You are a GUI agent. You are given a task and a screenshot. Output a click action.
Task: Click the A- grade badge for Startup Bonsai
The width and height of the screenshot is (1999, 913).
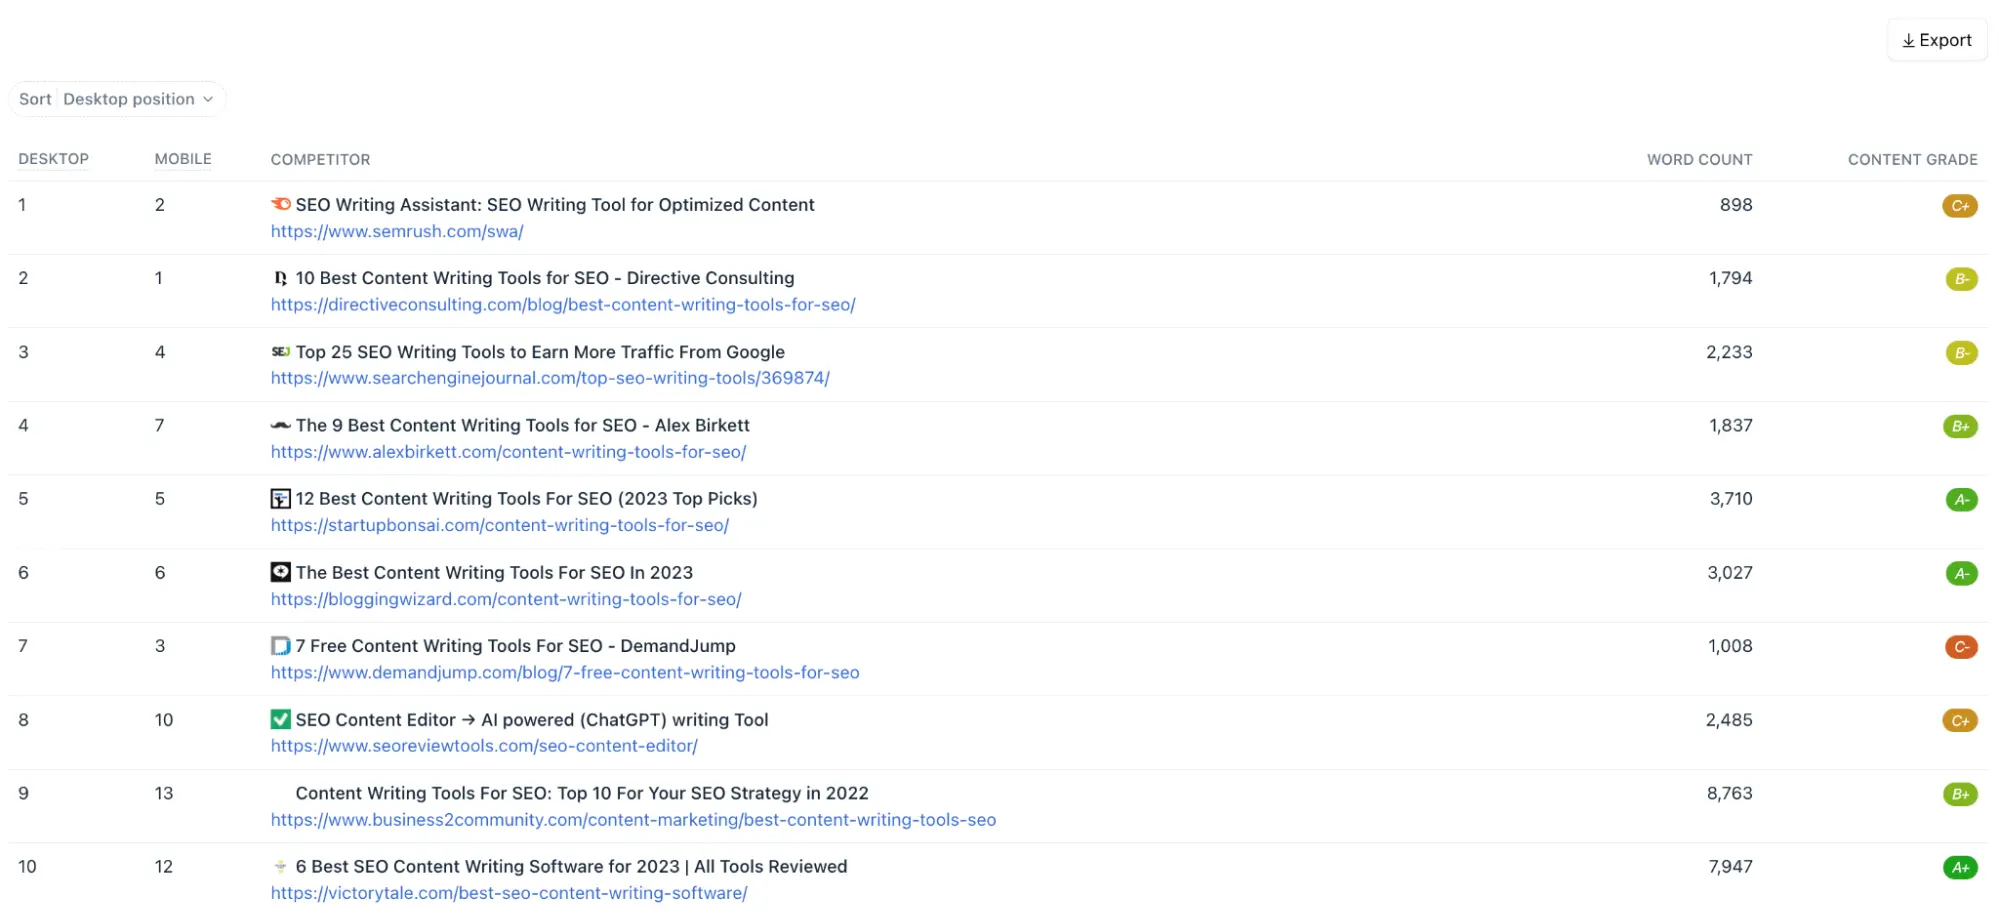click(1961, 500)
